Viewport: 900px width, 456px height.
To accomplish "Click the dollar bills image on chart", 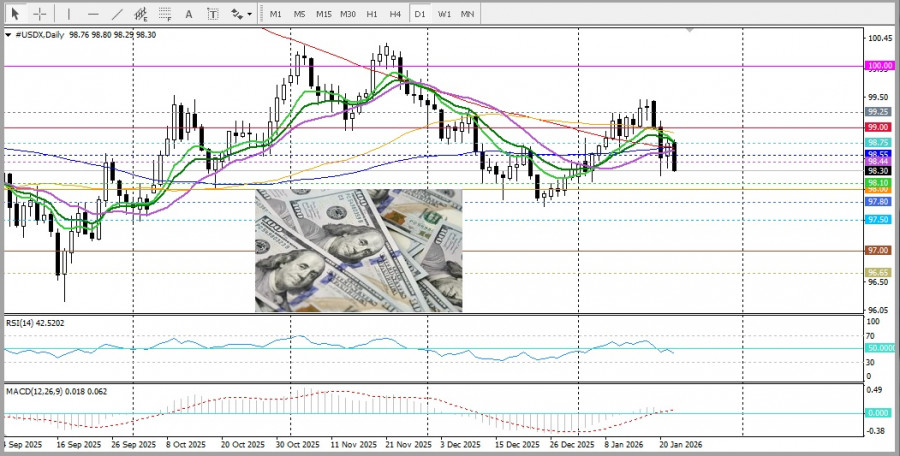I will [x=358, y=250].
